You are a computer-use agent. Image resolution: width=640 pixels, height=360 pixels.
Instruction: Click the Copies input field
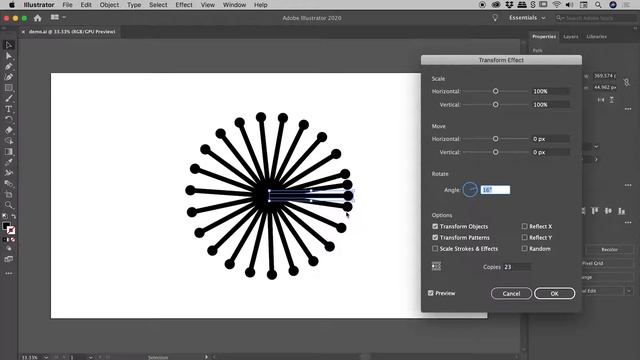click(517, 267)
